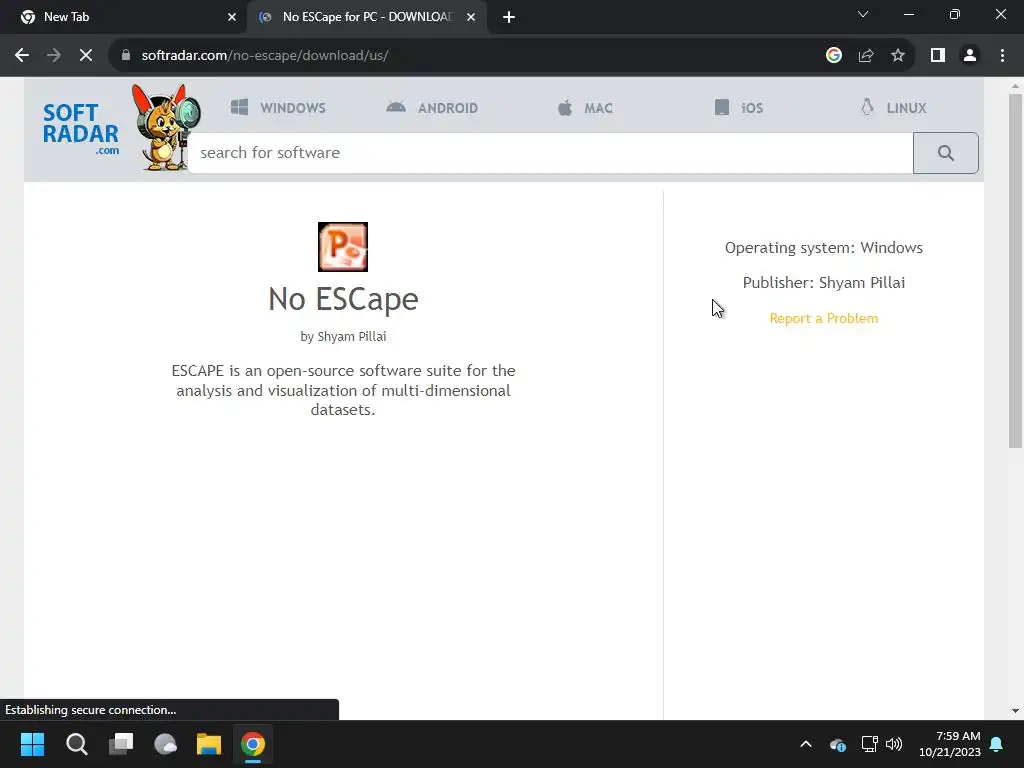Image resolution: width=1024 pixels, height=768 pixels.
Task: Switch to the New Tab tab
Action: [123, 17]
